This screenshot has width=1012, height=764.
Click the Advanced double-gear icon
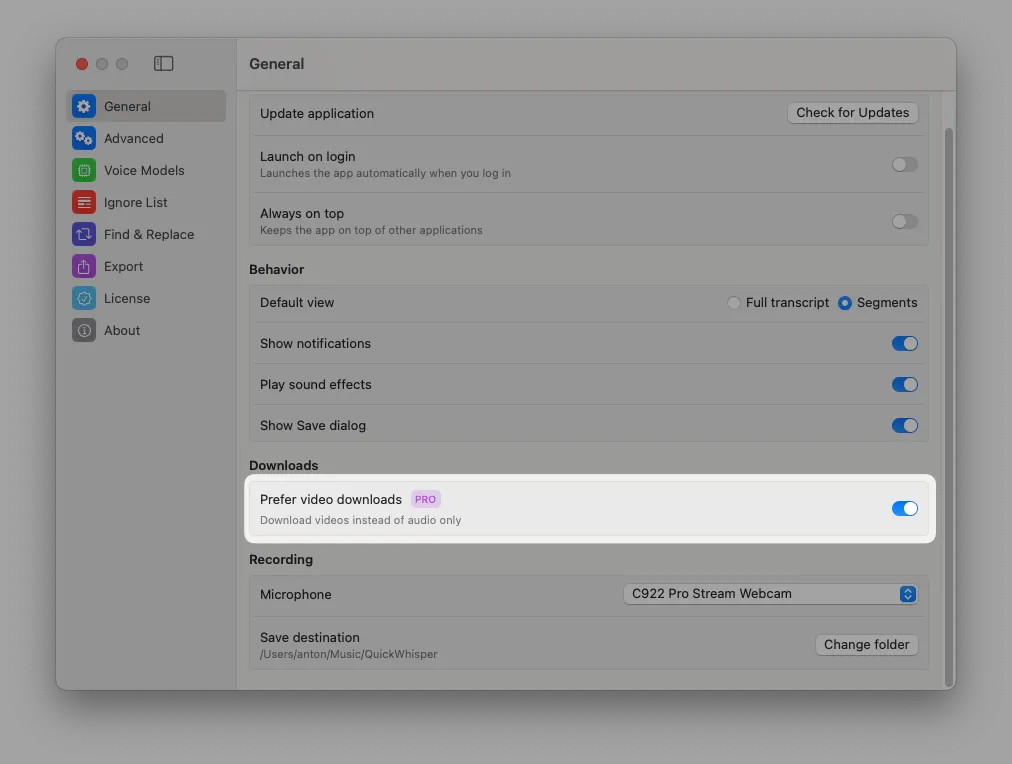tap(84, 138)
